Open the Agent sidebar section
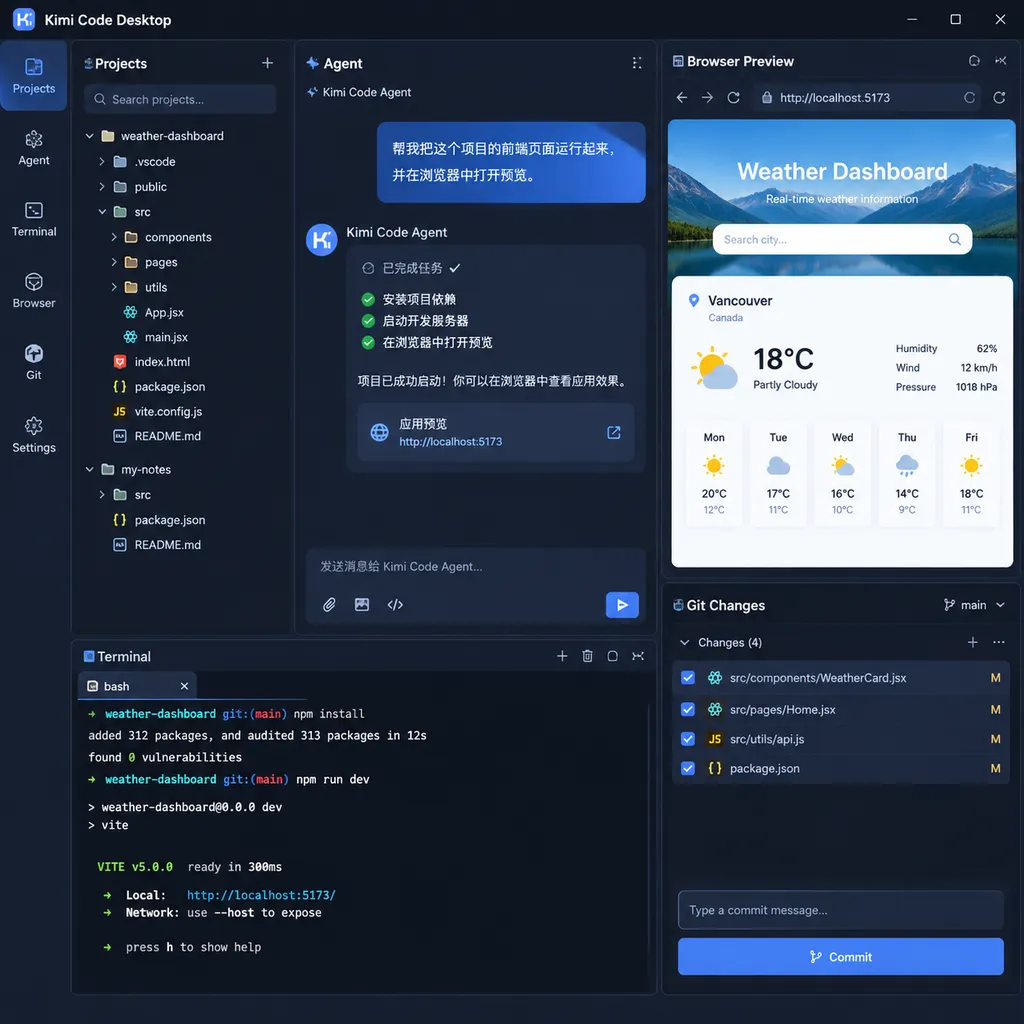1024x1024 pixels. coord(33,148)
